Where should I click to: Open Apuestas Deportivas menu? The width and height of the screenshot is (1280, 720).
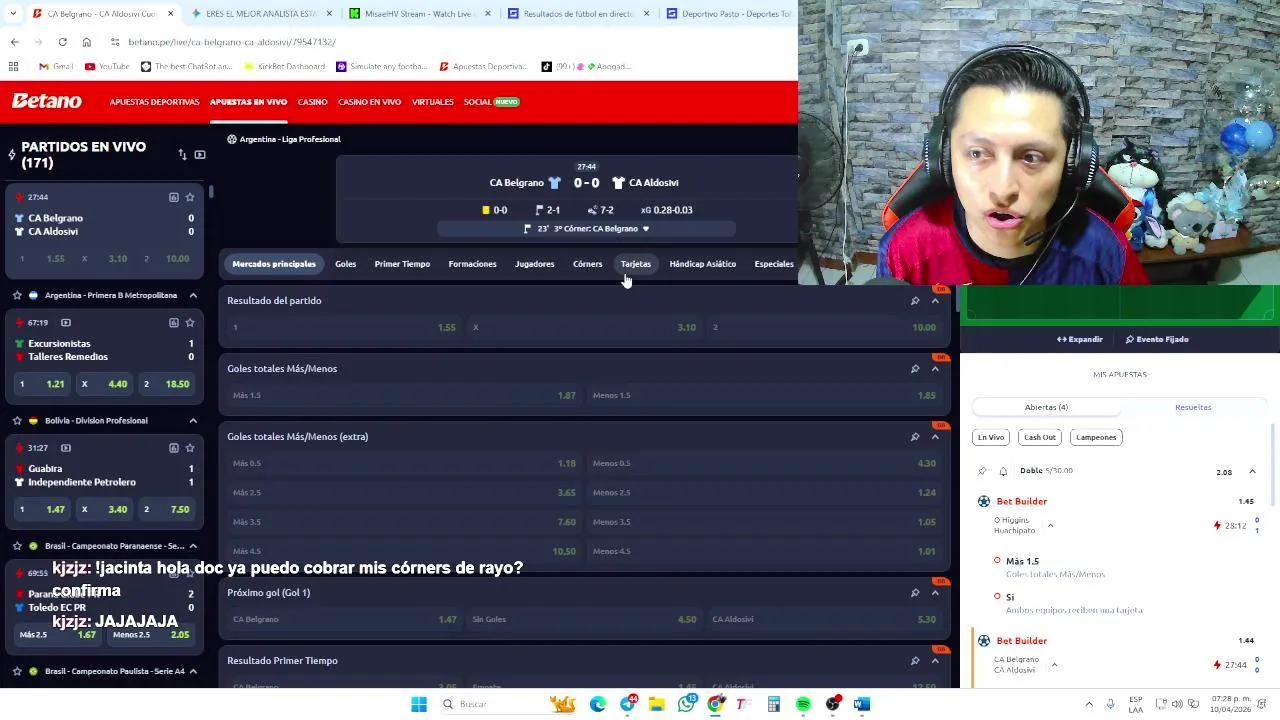[154, 102]
